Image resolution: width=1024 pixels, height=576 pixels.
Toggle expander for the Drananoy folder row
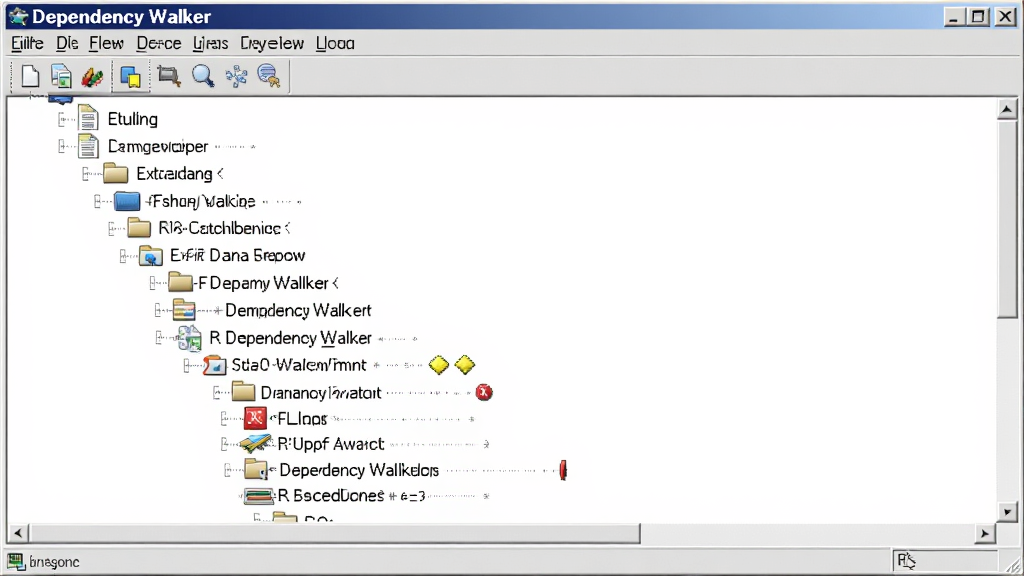point(217,392)
